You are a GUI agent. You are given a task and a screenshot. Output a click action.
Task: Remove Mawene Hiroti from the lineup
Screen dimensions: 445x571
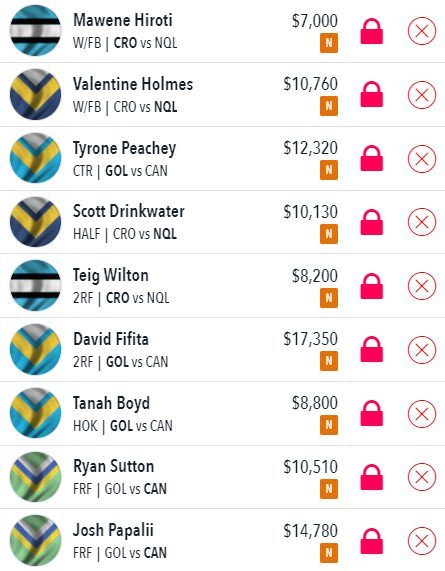(422, 31)
